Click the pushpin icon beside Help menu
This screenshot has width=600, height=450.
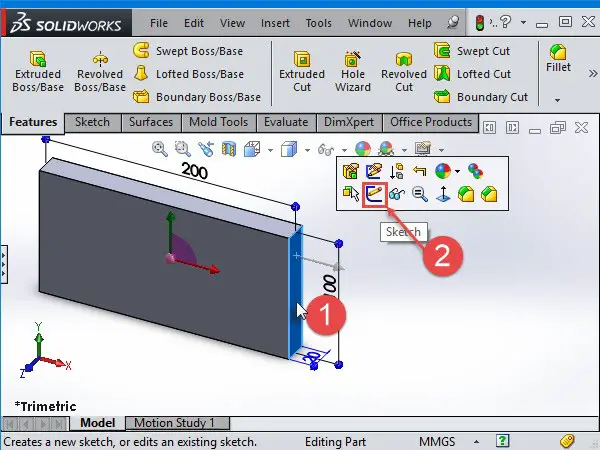point(453,22)
